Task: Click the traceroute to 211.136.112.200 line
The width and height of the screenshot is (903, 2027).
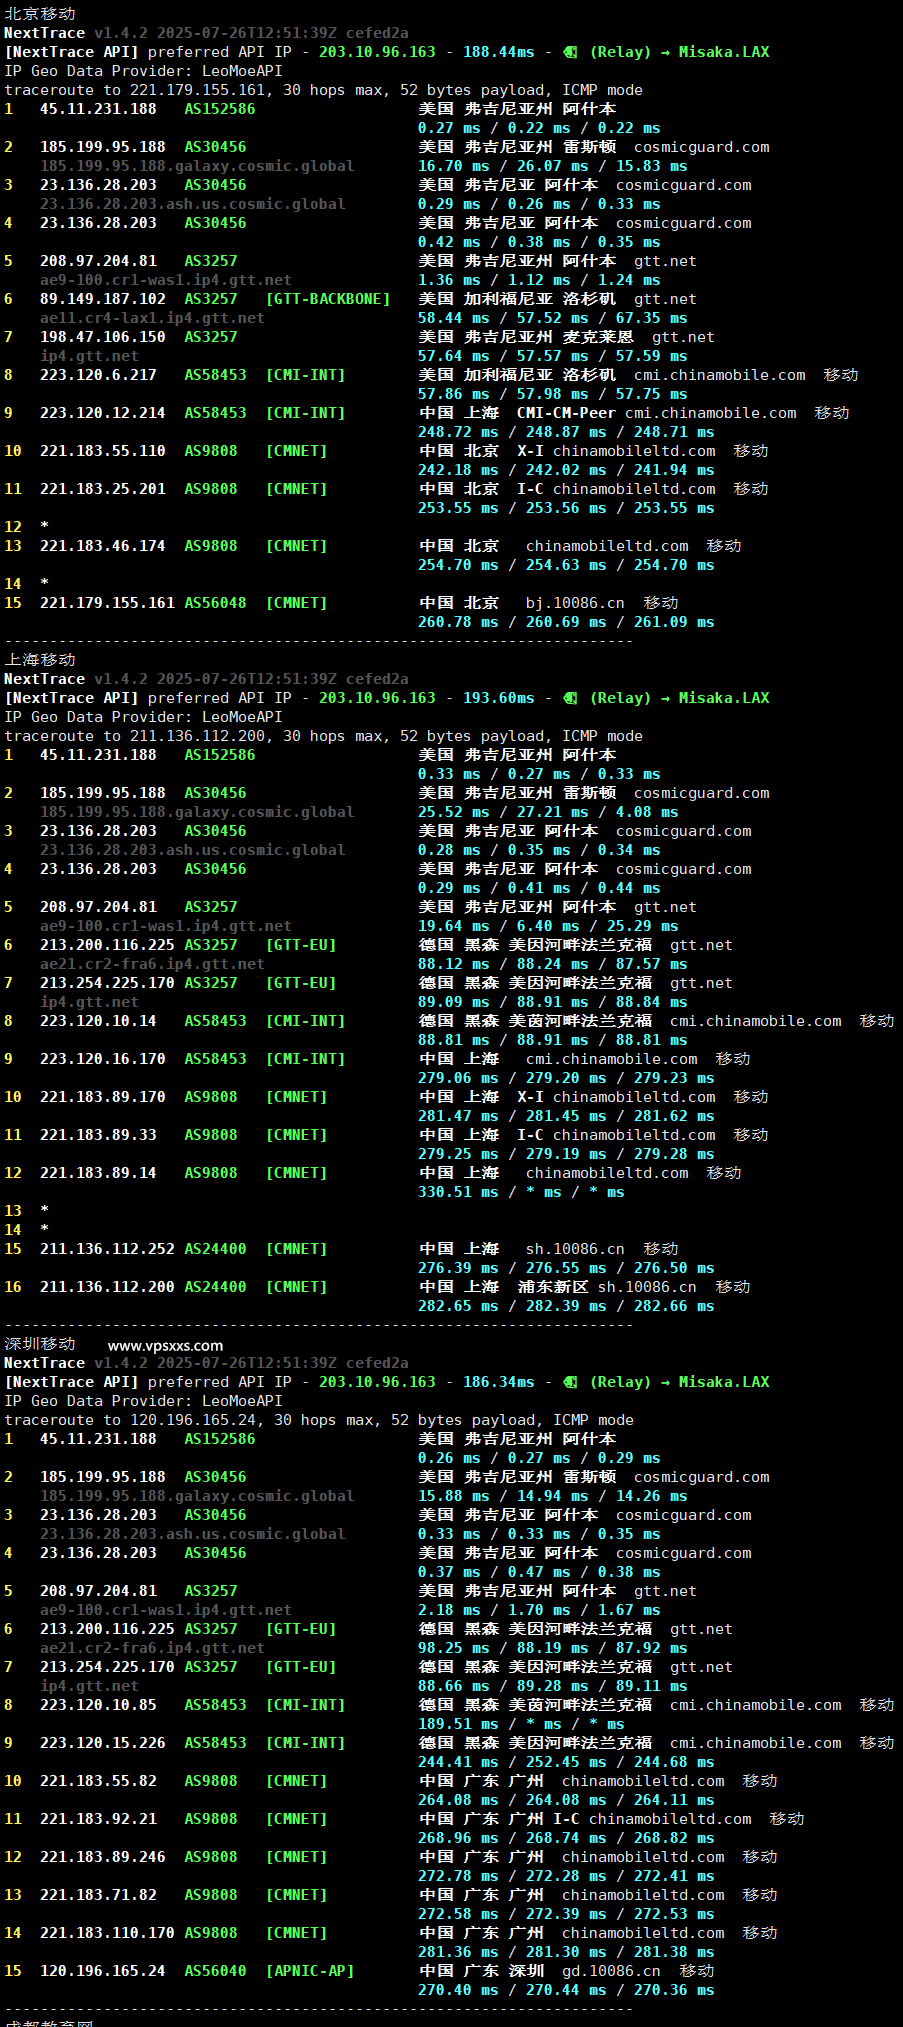Action: (x=324, y=736)
